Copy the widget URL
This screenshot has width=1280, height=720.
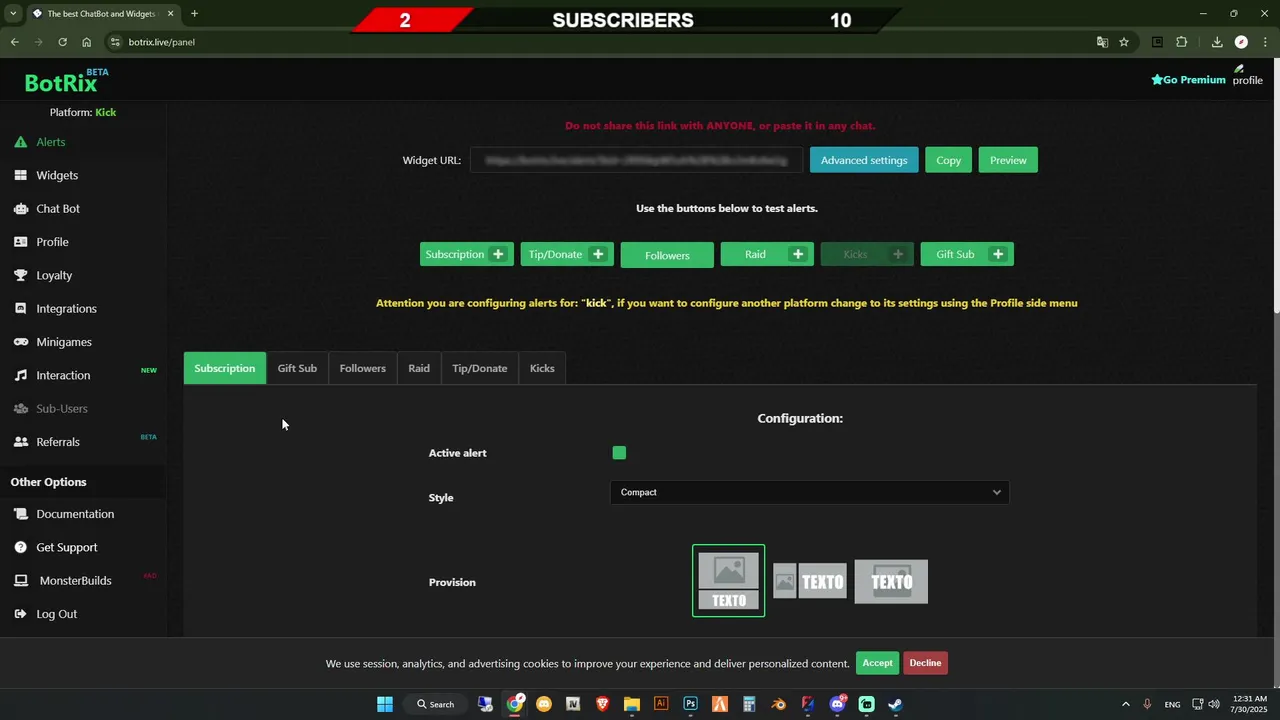(x=948, y=160)
